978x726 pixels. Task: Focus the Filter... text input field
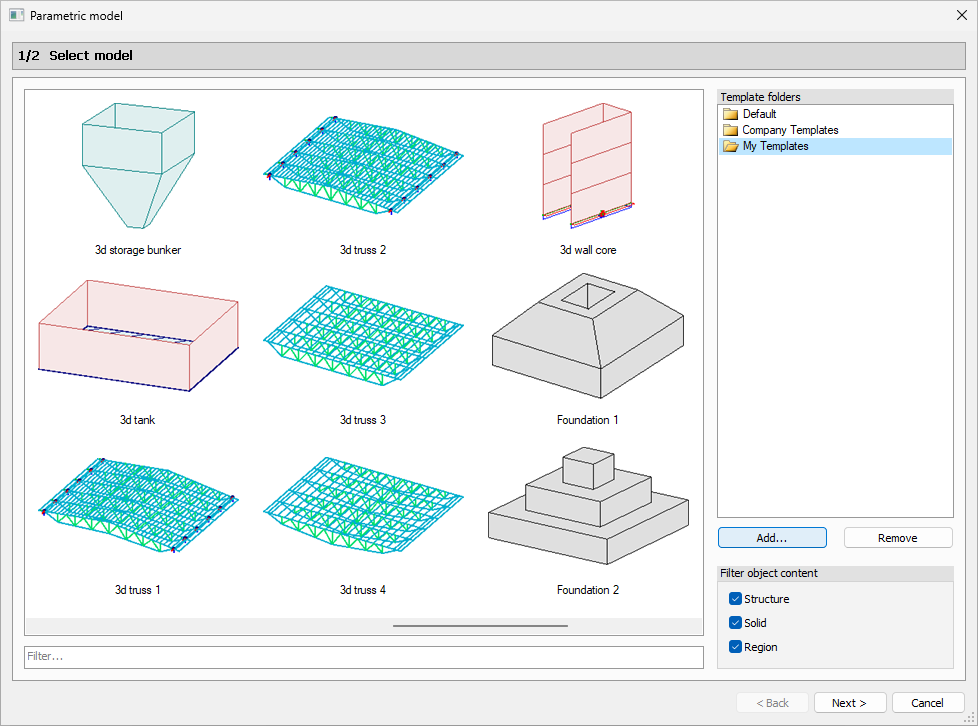pos(364,657)
